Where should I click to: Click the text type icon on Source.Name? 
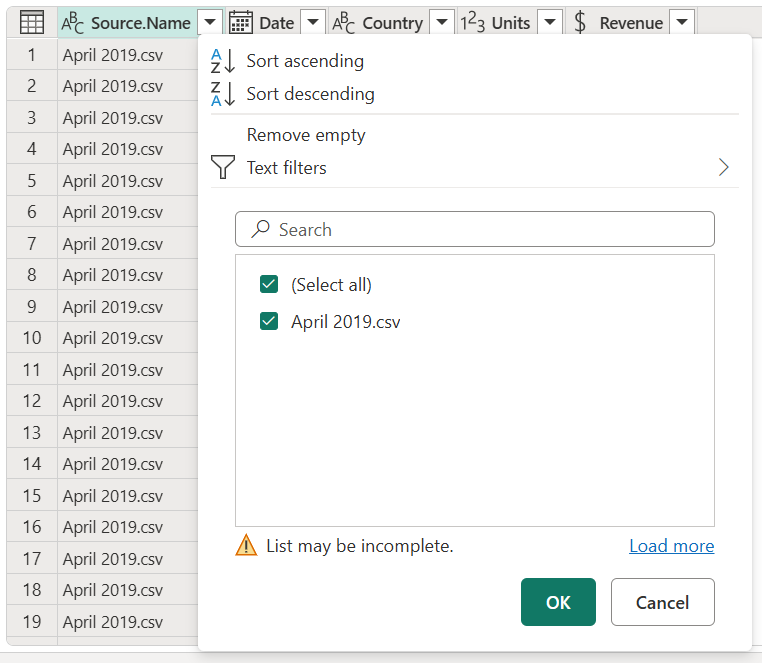point(73,22)
